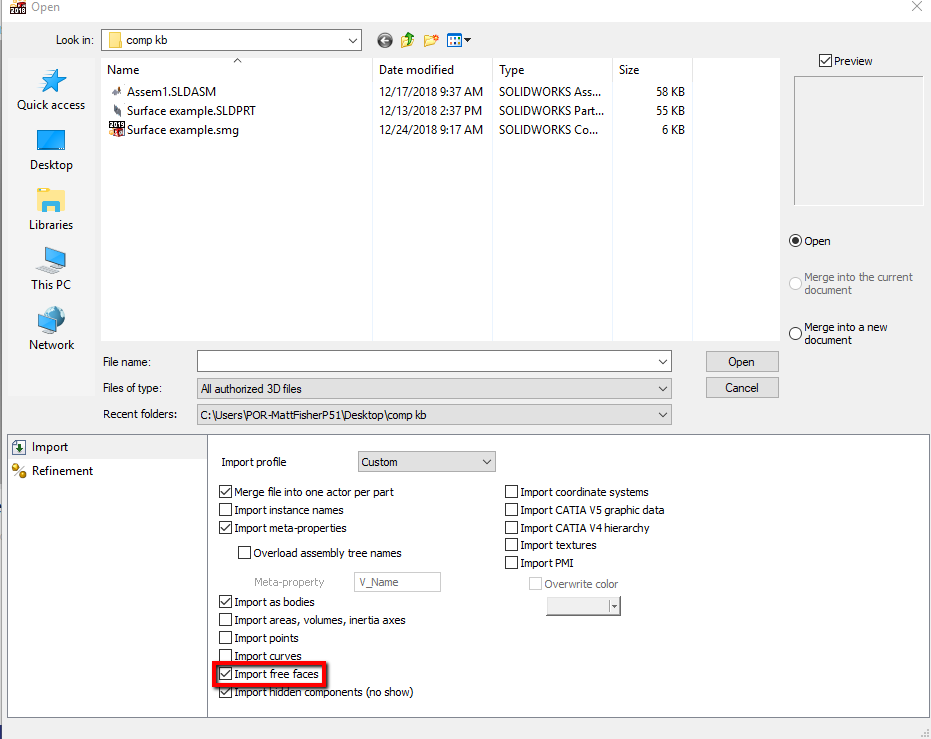Enable Import points checkbox
The height and width of the screenshot is (739, 931).
point(225,637)
